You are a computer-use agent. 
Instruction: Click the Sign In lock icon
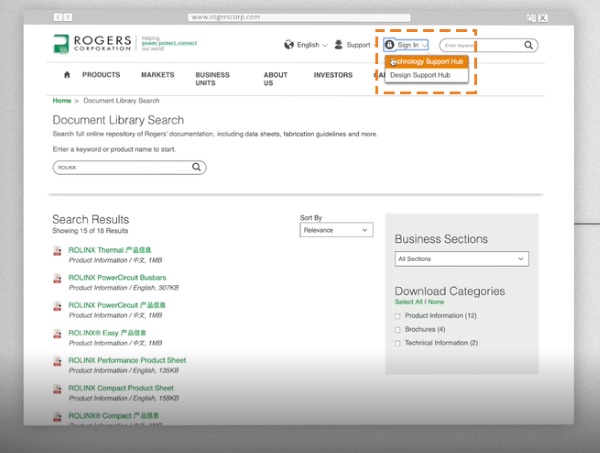pos(389,45)
